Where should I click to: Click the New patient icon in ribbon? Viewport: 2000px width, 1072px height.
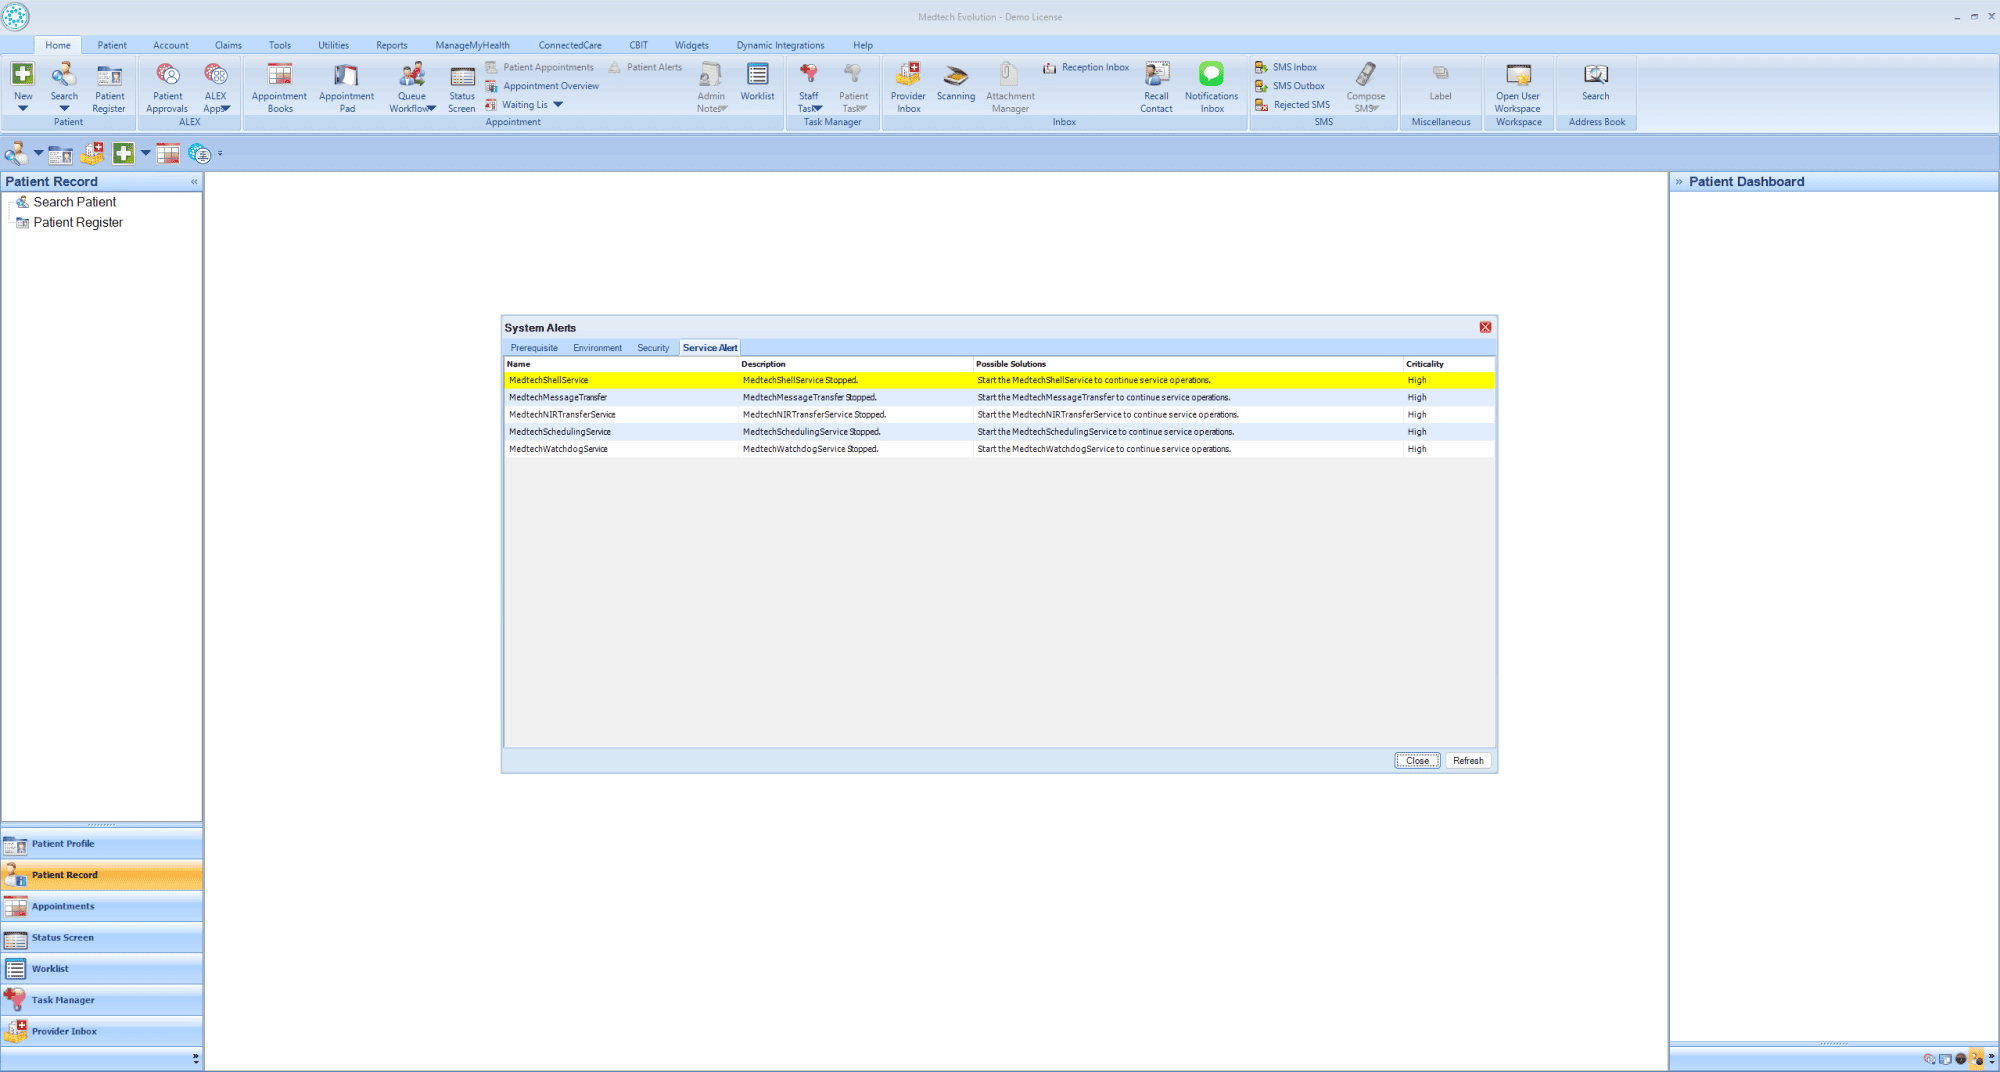click(22, 75)
